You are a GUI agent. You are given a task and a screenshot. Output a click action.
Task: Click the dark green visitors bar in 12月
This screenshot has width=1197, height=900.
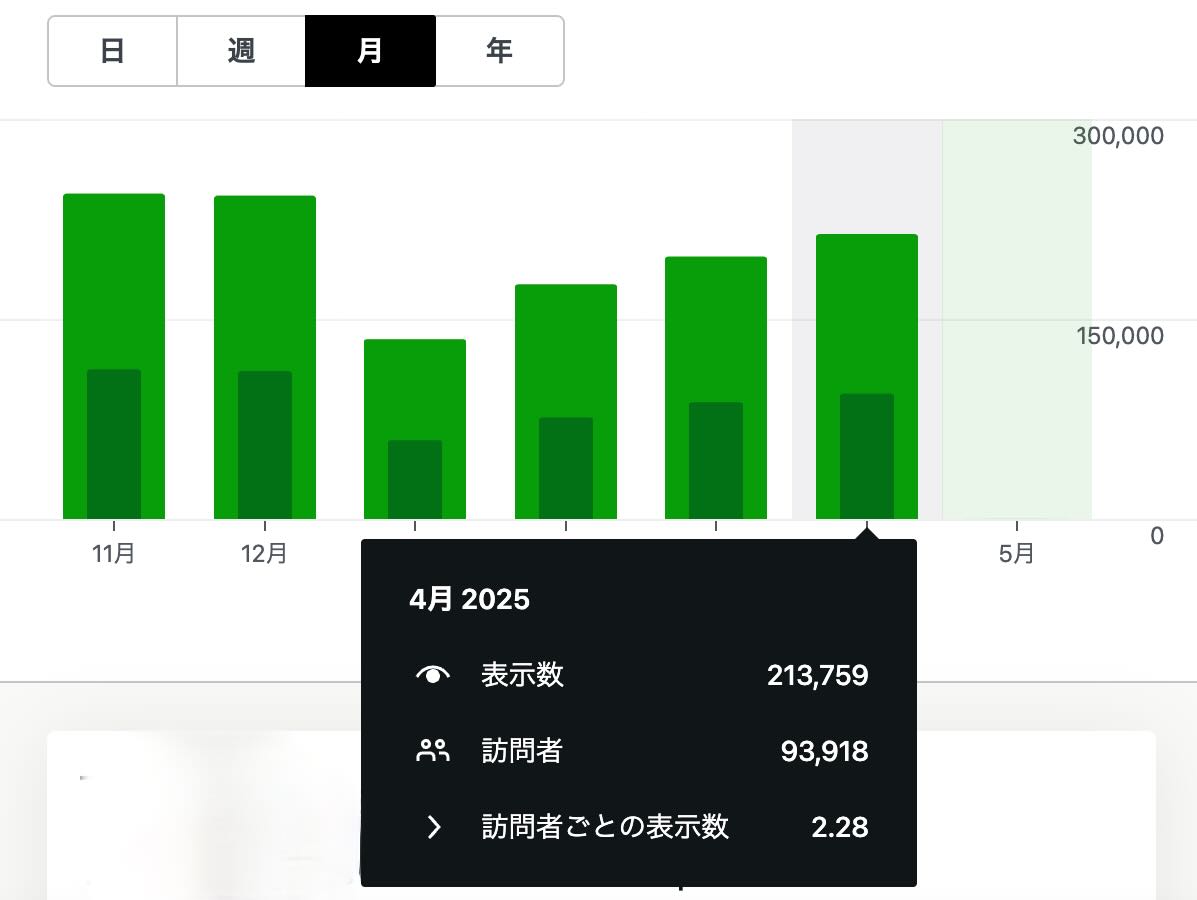[265, 445]
